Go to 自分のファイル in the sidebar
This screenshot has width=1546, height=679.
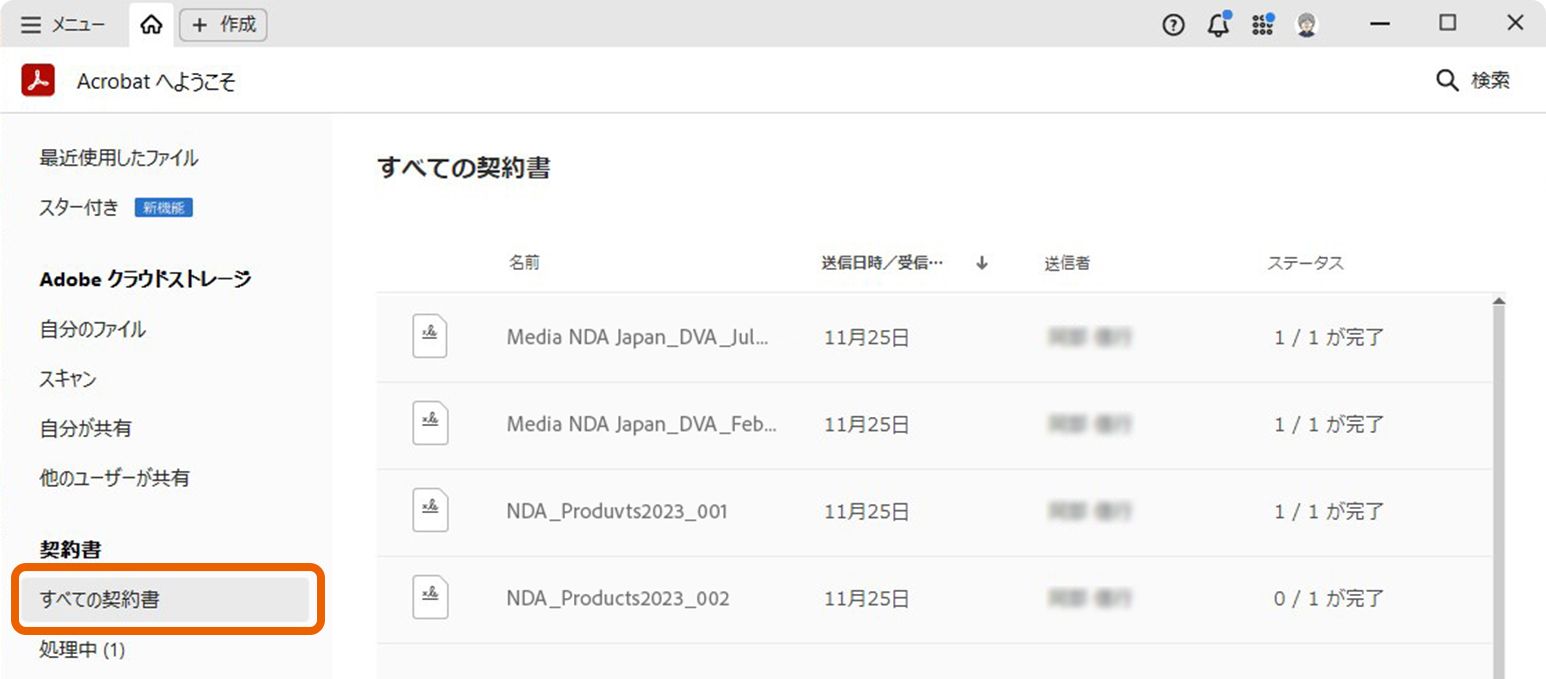[x=92, y=329]
